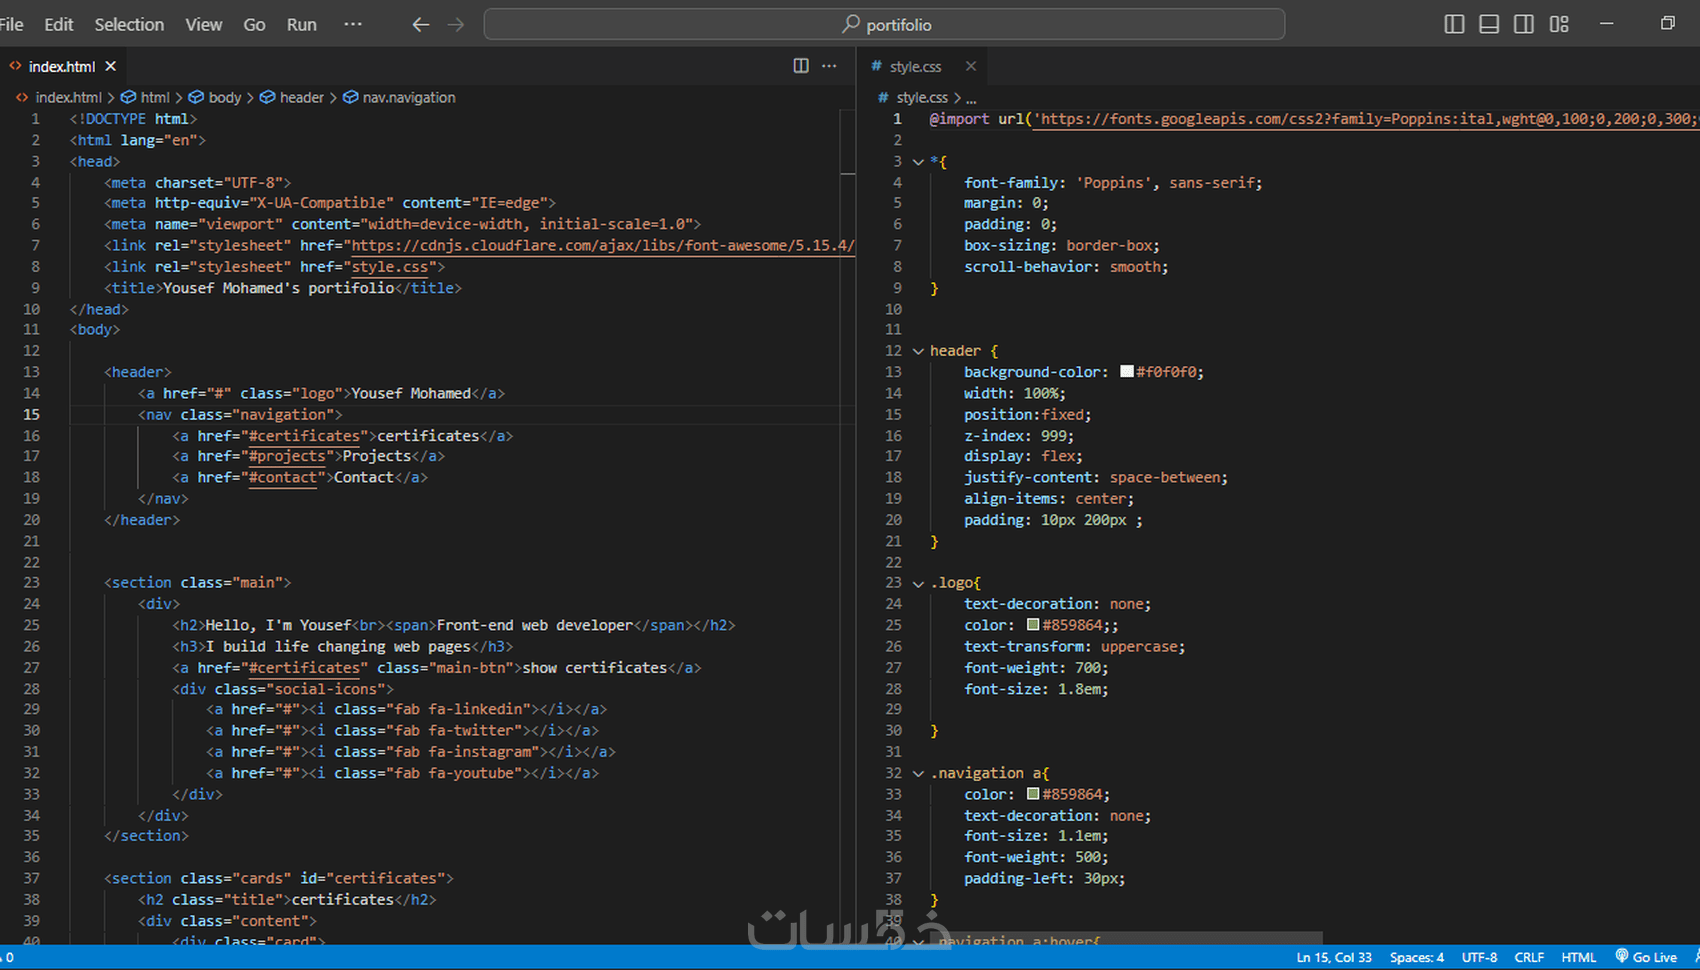
Task: Click the CRLF line ending indicator
Action: tap(1529, 957)
